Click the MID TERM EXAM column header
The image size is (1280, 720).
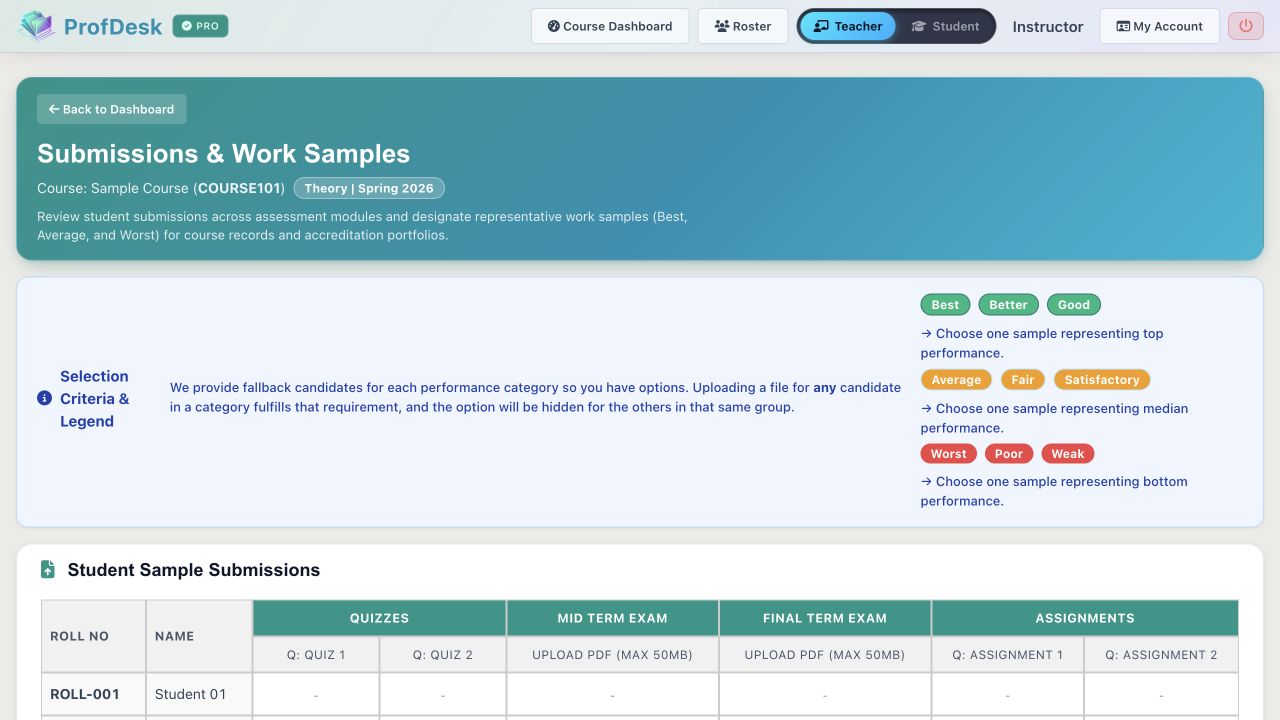coord(612,618)
